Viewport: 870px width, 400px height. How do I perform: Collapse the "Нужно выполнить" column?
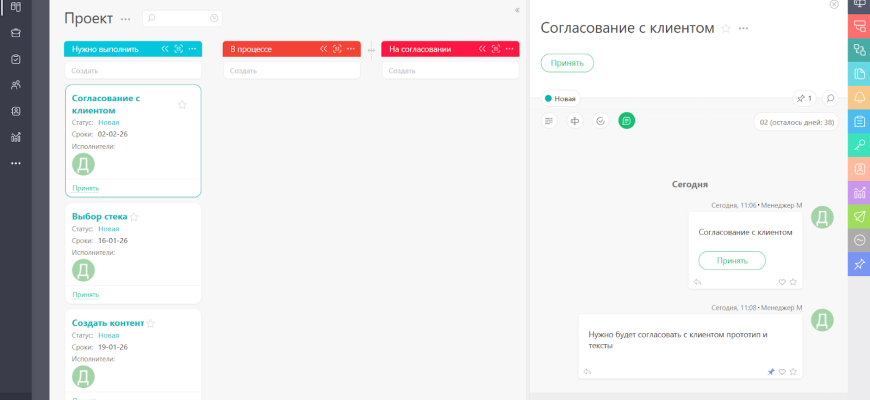click(x=165, y=48)
